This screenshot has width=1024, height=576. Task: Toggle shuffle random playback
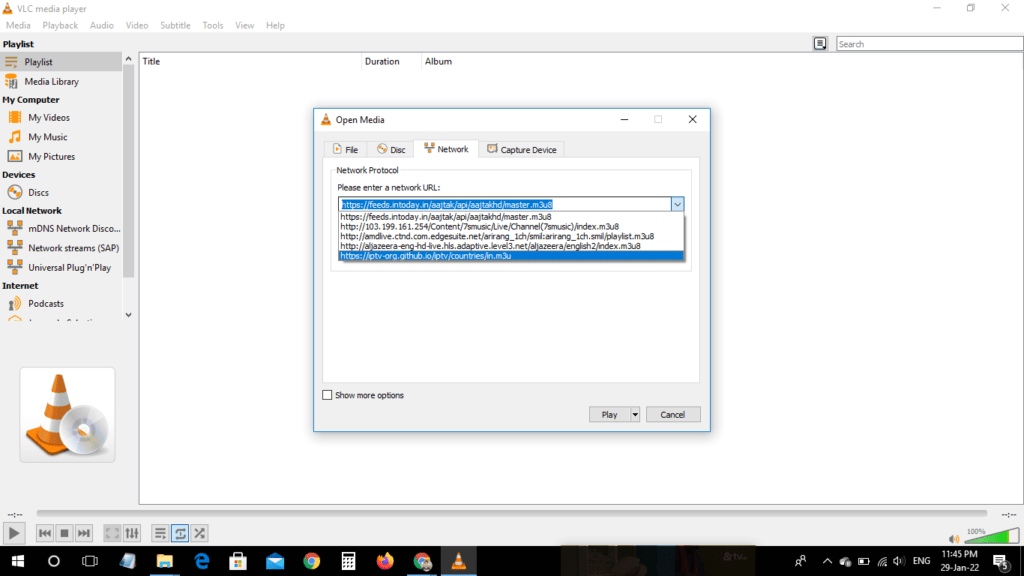pyautogui.click(x=200, y=534)
